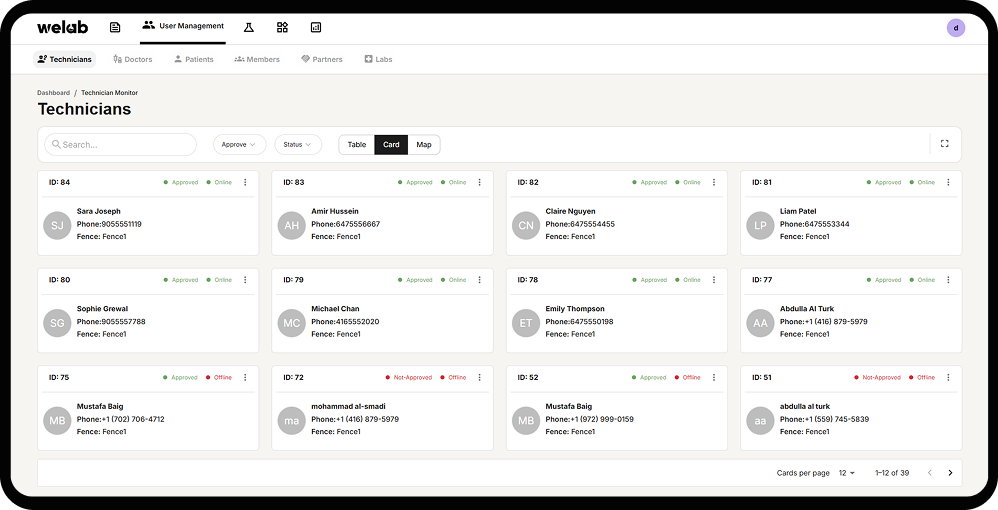The height and width of the screenshot is (510, 998).
Task: Click the Technician Monitor breadcrumb
Action: 109,93
